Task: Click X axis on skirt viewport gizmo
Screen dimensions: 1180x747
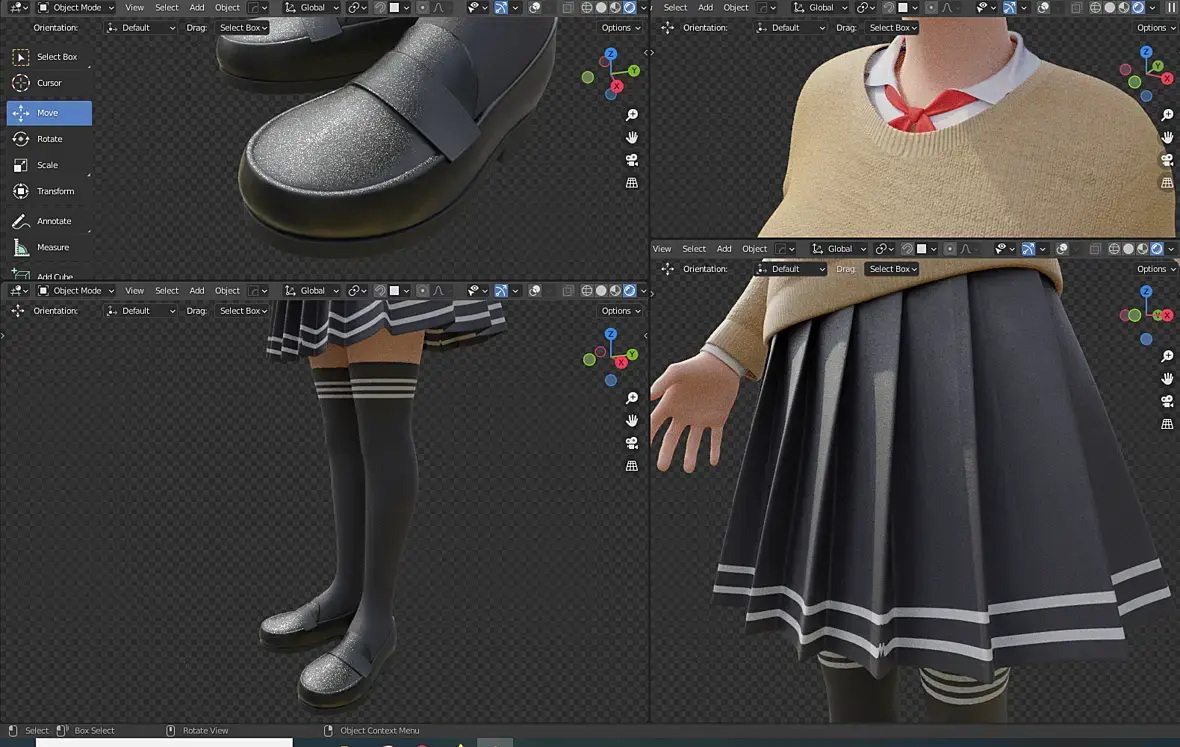Action: pos(1167,315)
